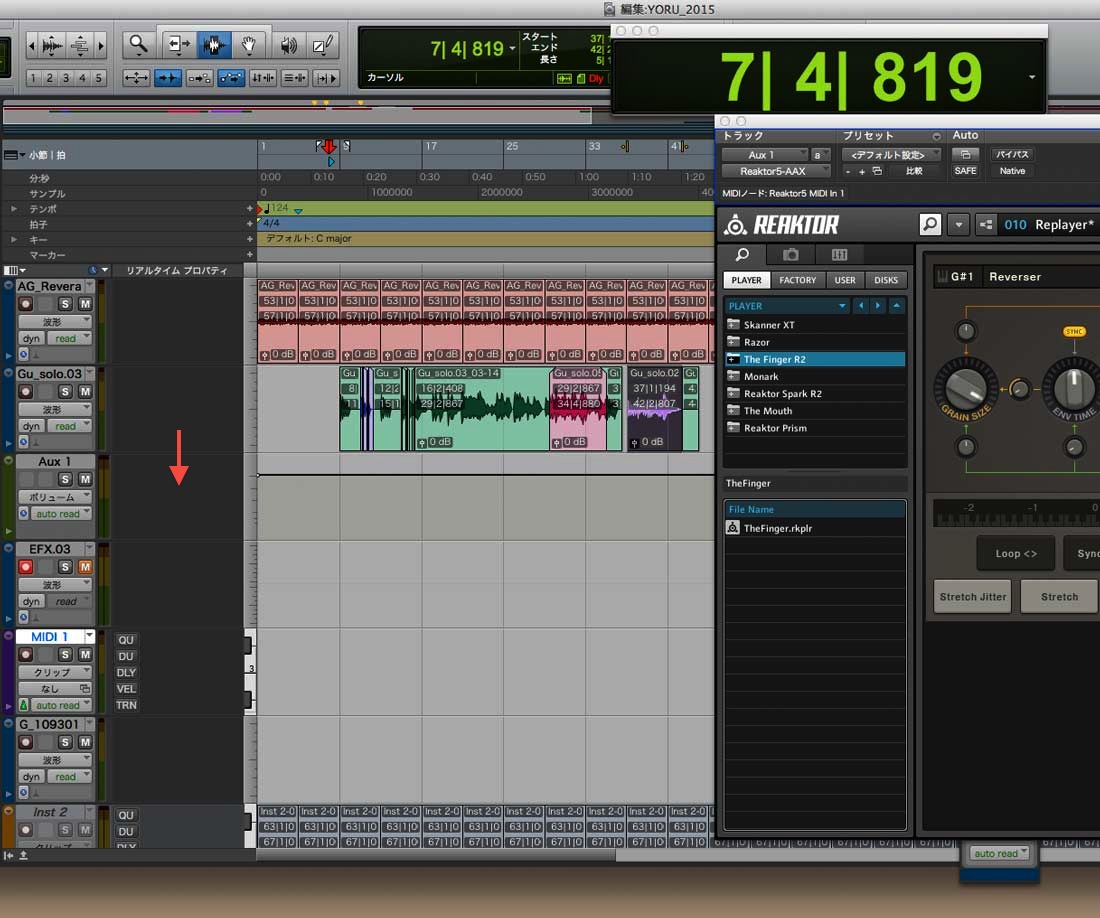
Task: Click the Gu_solo.03_03-14 audio clip
Action: coord(481,408)
